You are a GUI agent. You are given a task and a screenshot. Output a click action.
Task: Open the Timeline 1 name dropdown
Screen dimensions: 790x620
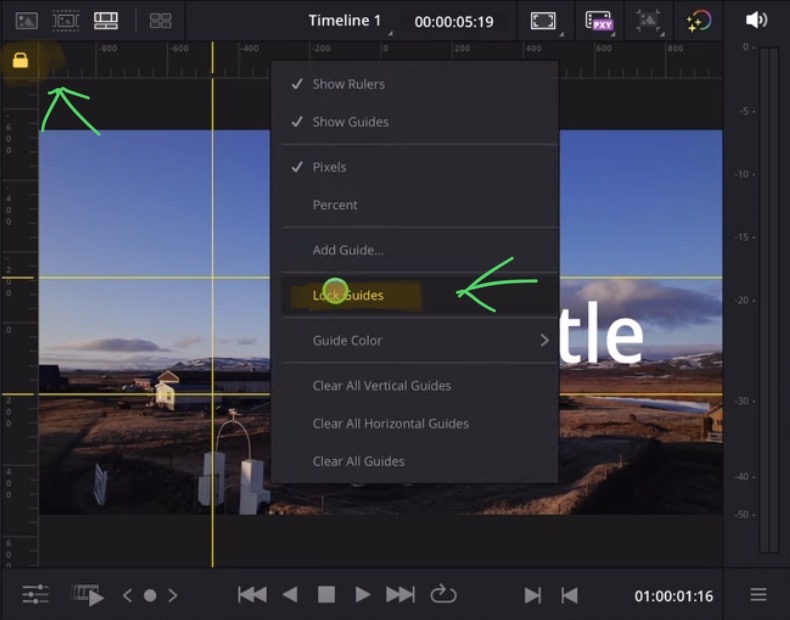point(346,21)
